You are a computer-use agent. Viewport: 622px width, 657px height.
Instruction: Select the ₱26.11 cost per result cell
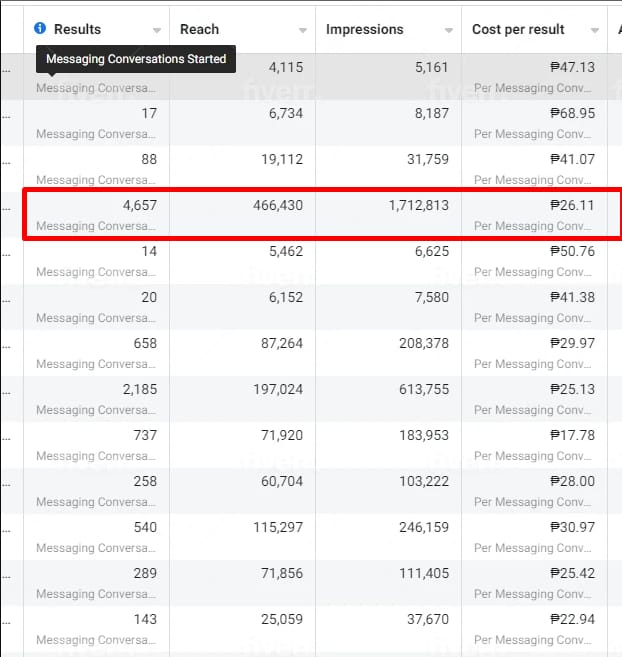572,205
